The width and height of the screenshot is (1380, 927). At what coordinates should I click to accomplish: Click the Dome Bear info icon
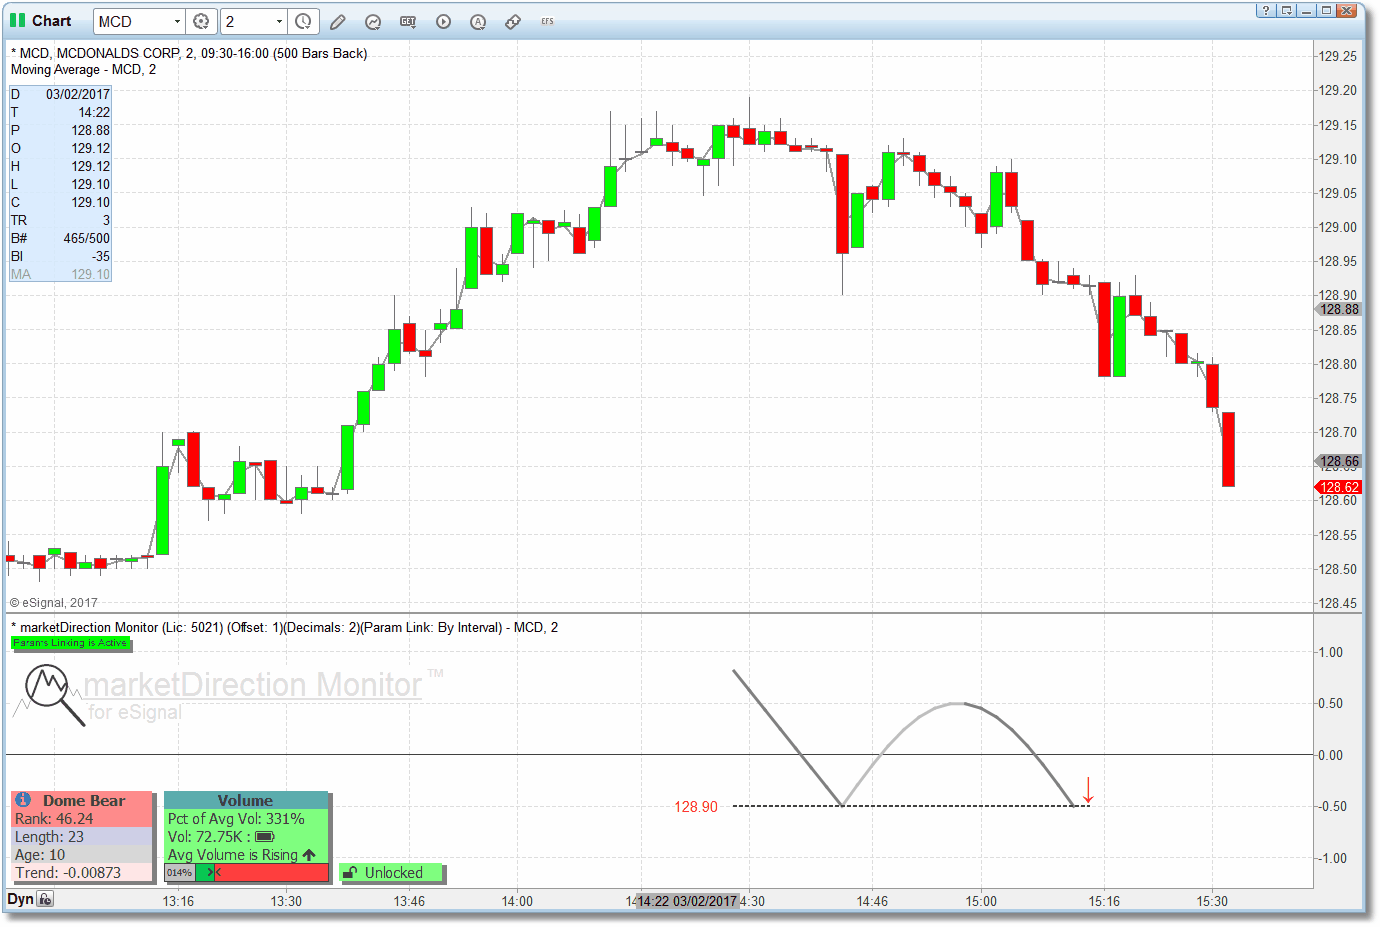tap(23, 800)
